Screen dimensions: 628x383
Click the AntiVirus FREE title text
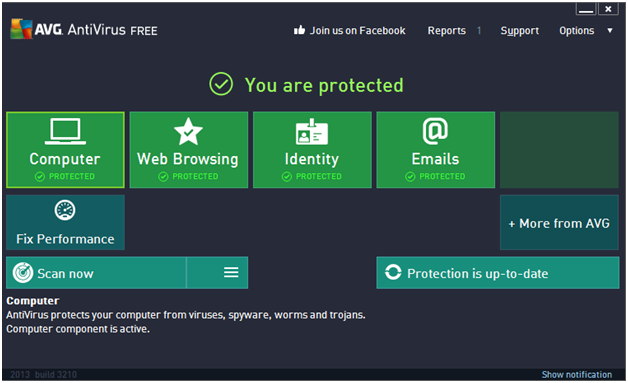112,30
